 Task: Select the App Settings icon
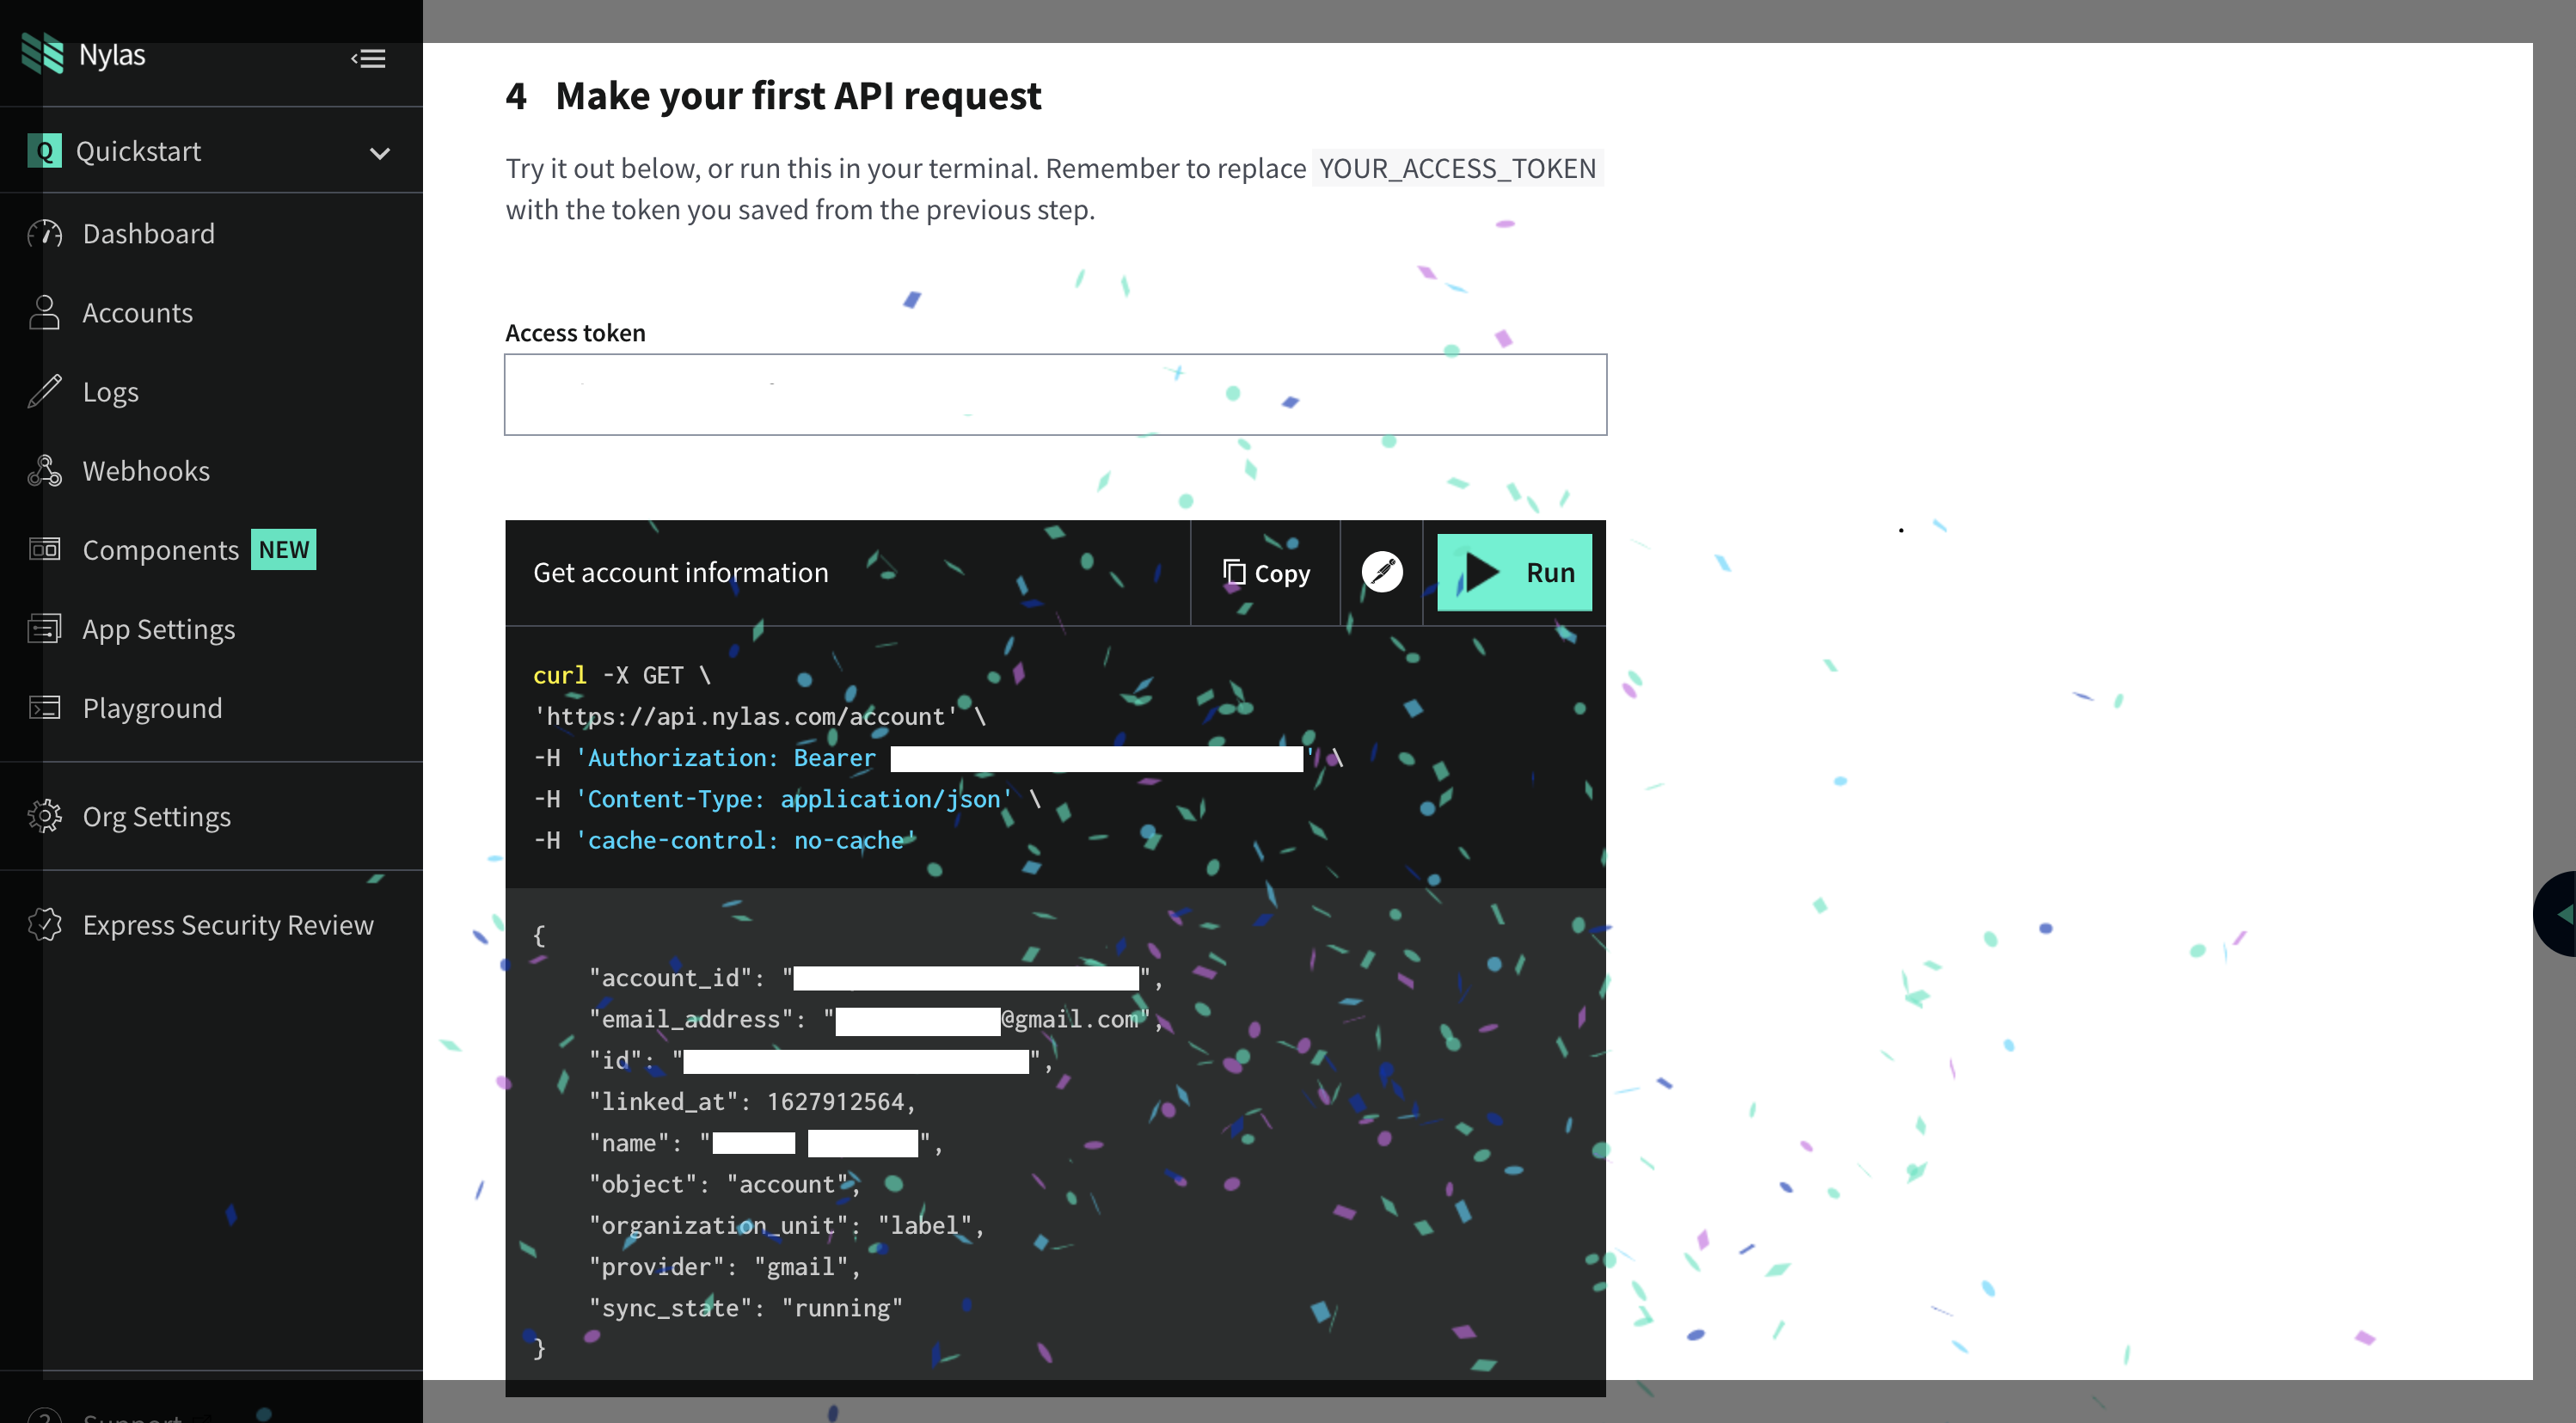[44, 628]
